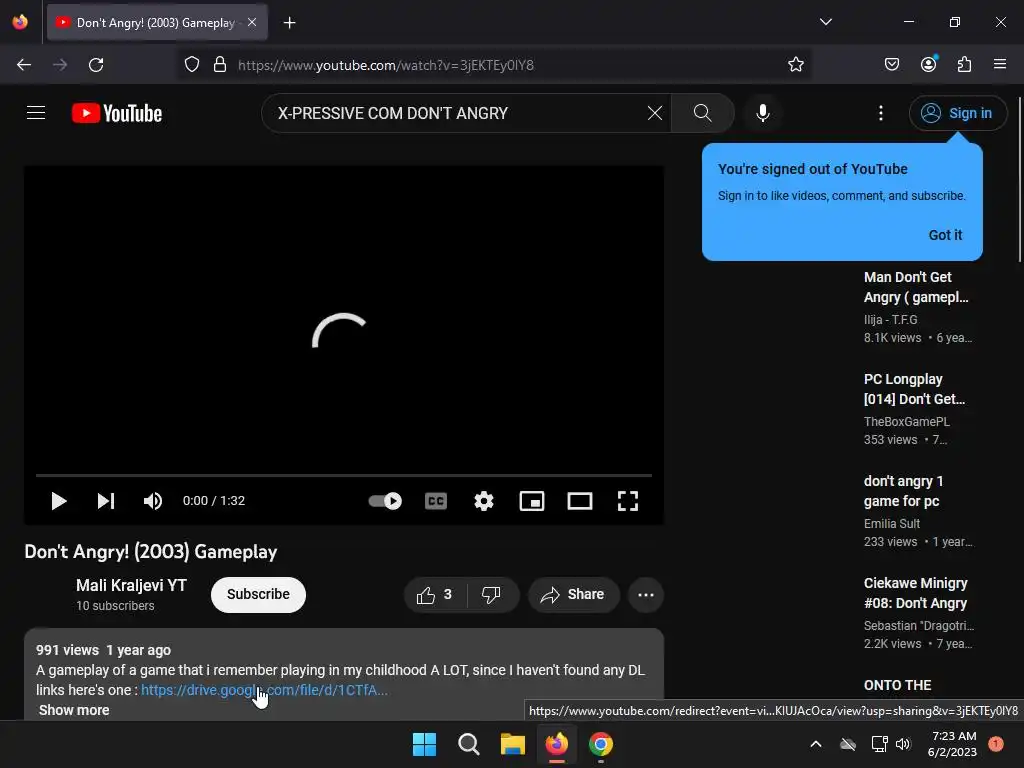Click the video progress bar
The width and height of the screenshot is (1024, 768).
pos(344,475)
